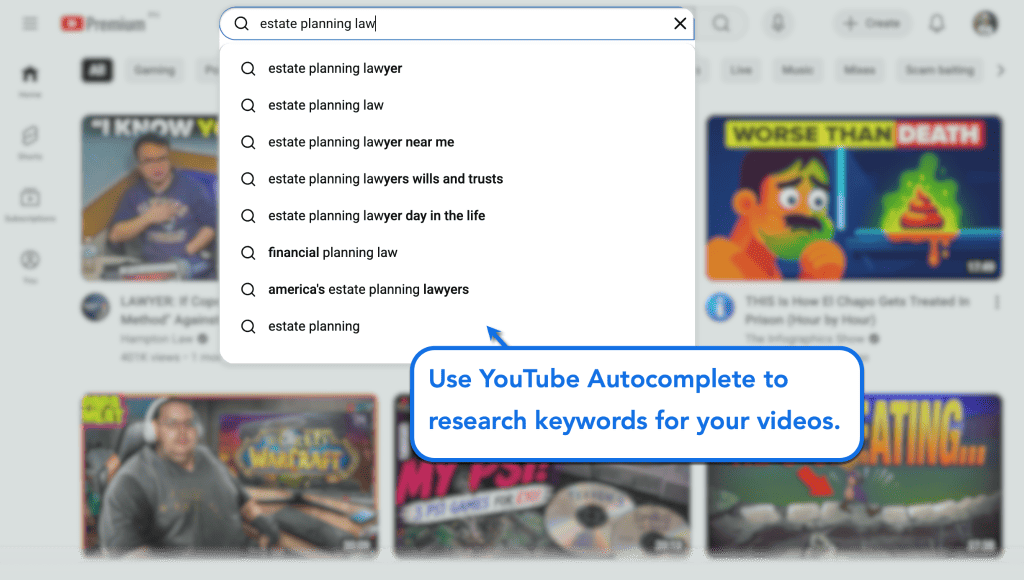Image resolution: width=1024 pixels, height=580 pixels.
Task: Choose suggestion 'estate planning lawyer'
Action: pos(457,69)
